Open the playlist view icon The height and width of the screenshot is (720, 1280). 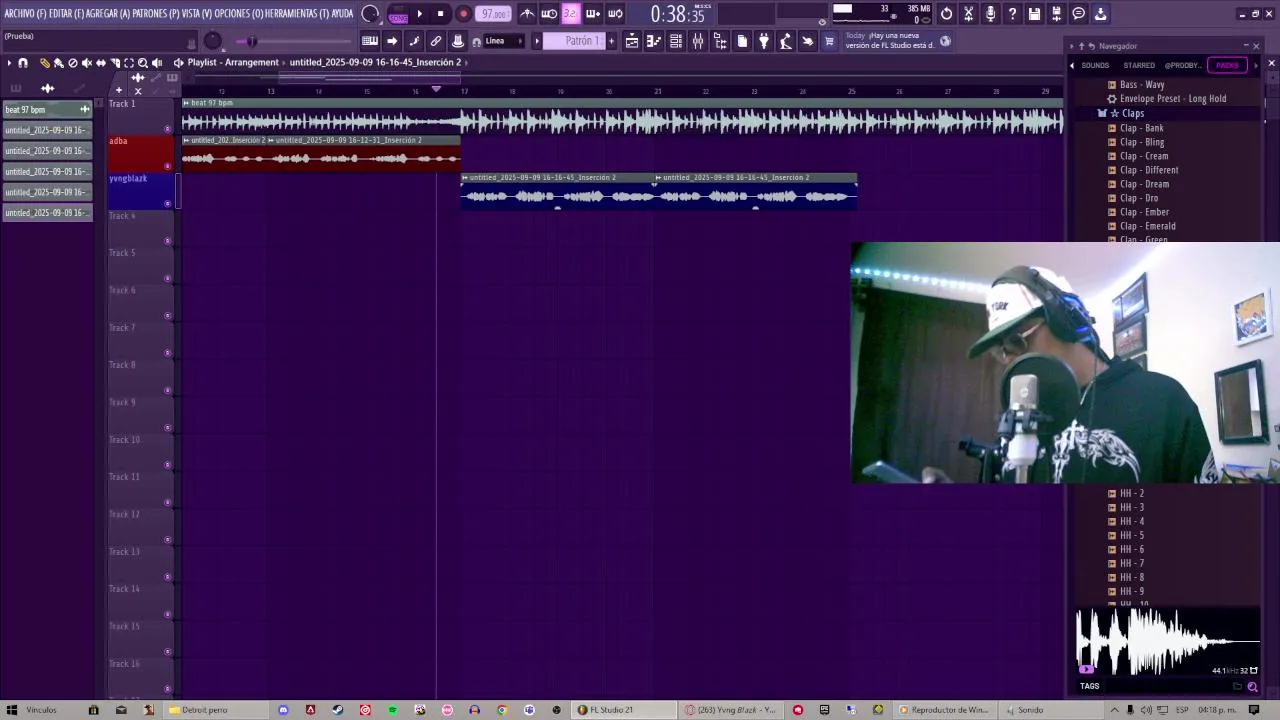632,41
